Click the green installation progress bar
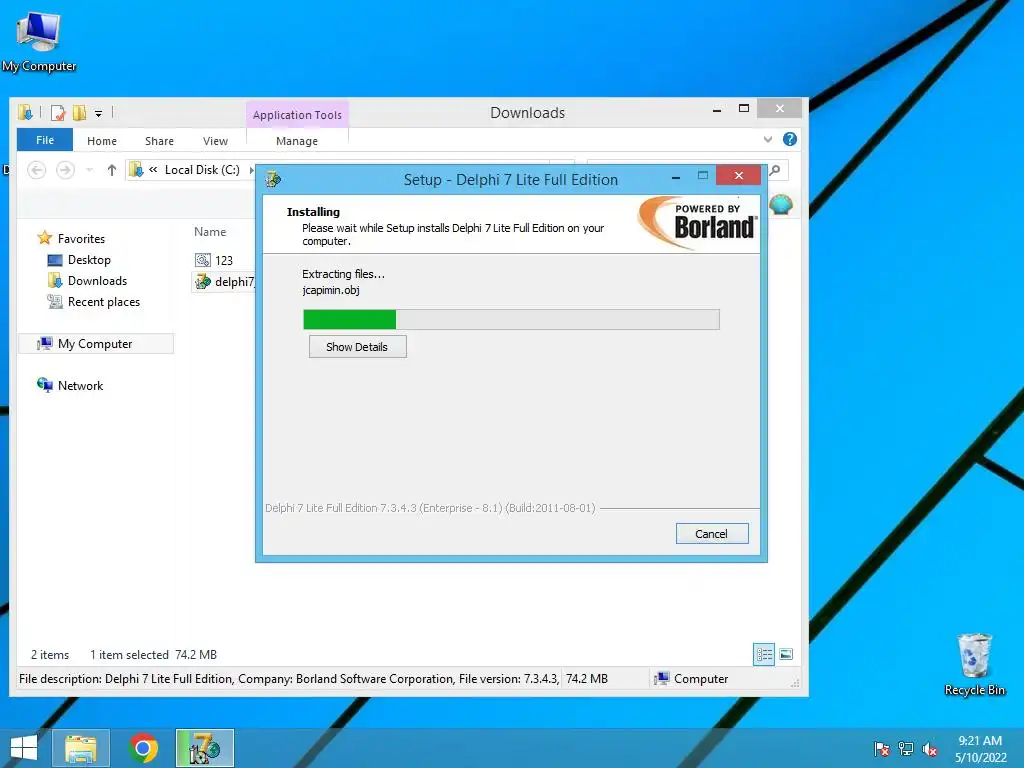 click(x=511, y=319)
